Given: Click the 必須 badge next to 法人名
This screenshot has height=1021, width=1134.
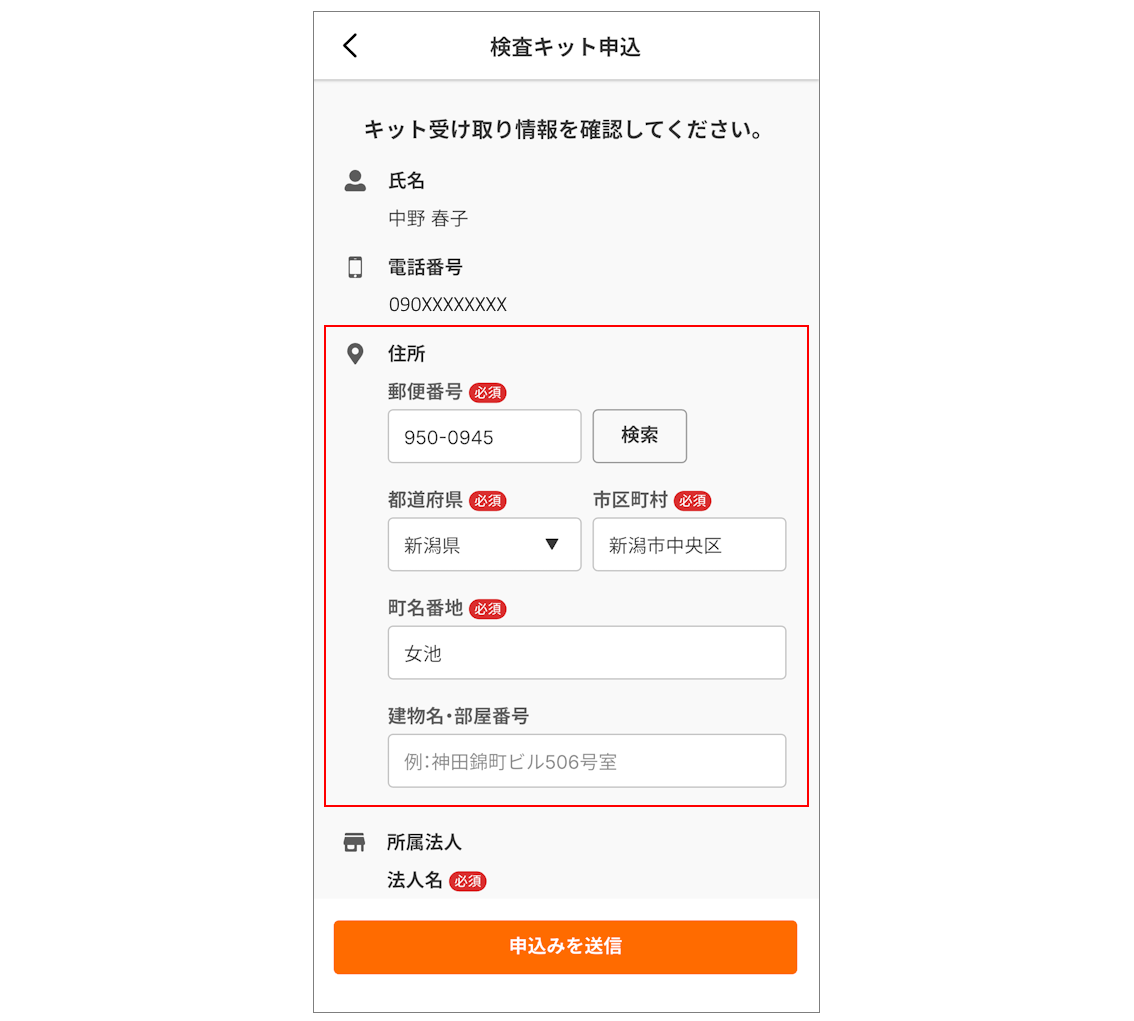Looking at the screenshot, I should pos(467,881).
